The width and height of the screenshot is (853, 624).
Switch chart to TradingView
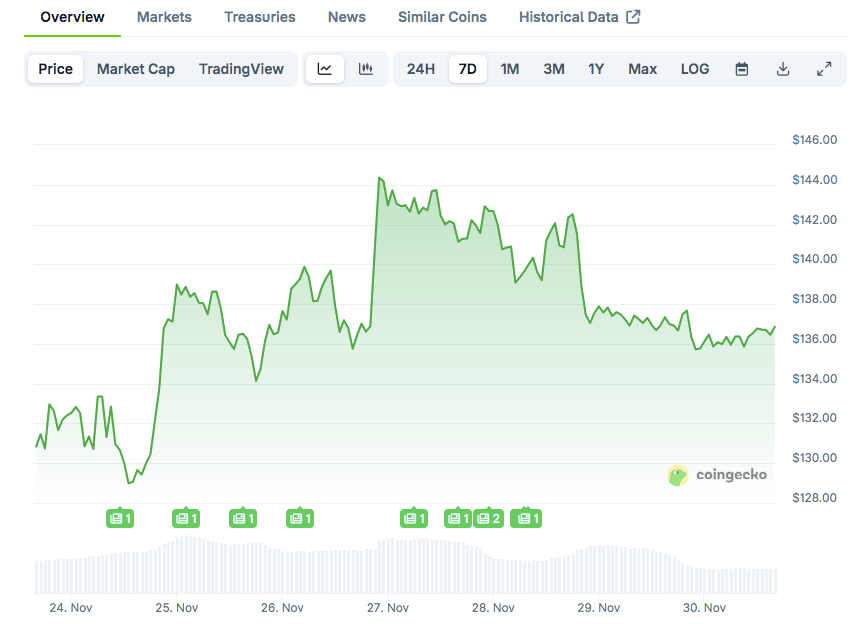[x=241, y=69]
